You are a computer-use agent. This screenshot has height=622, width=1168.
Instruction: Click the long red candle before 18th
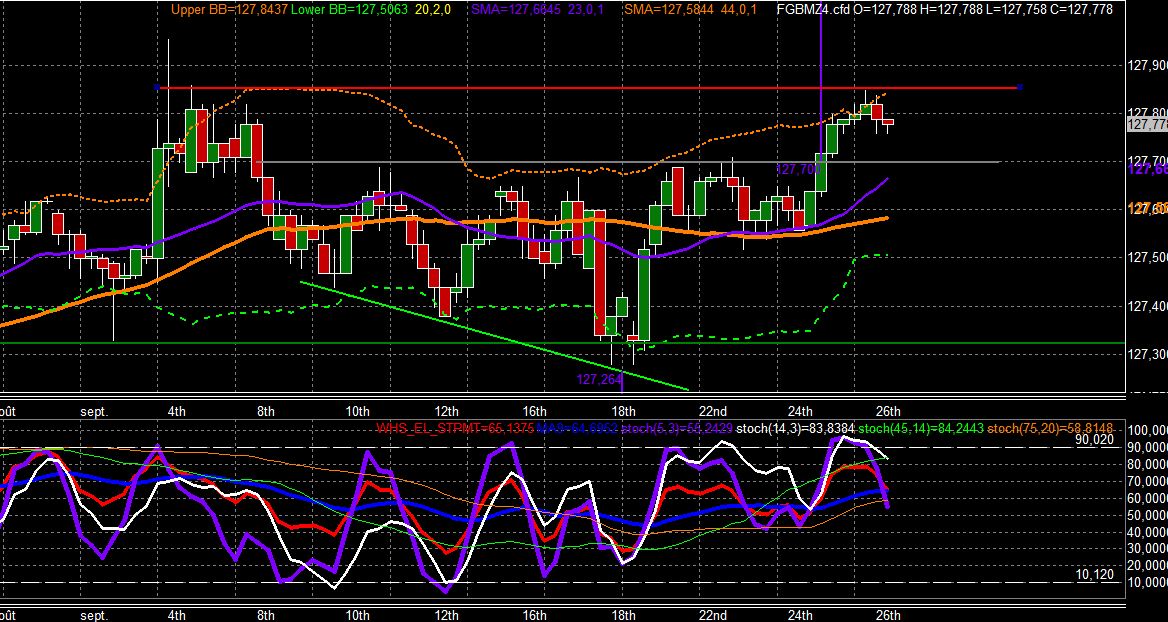coord(600,272)
